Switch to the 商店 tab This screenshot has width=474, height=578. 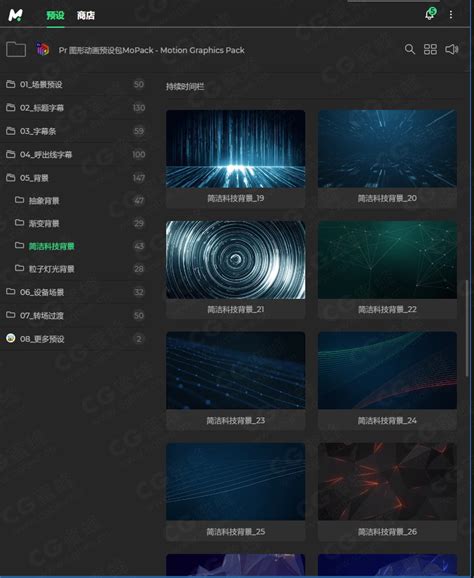[86, 15]
